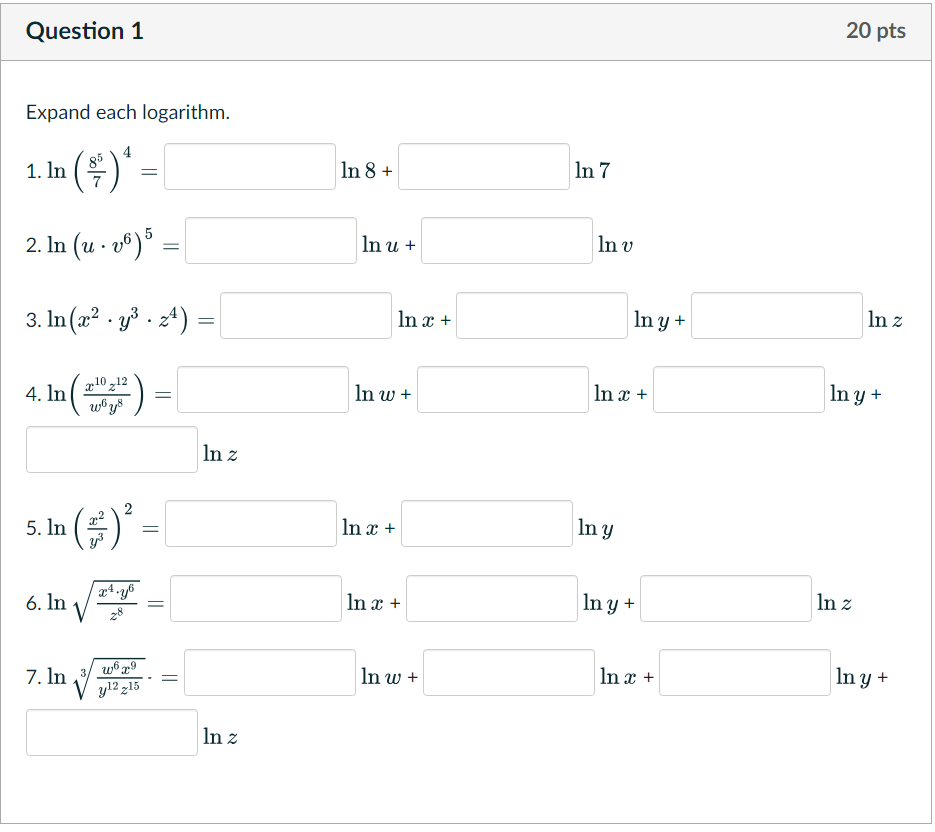Click the ln 8 coefficient field in problem 1
935x832 pixels.
tap(249, 166)
